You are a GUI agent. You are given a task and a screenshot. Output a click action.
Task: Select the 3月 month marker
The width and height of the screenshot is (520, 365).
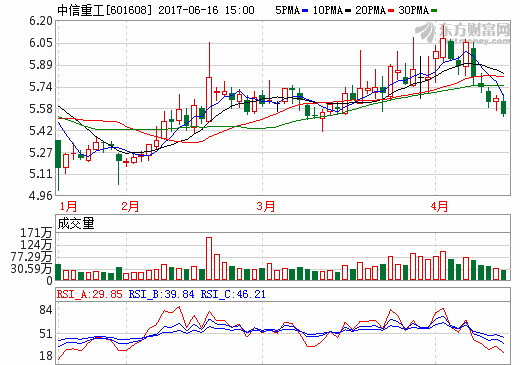(266, 206)
